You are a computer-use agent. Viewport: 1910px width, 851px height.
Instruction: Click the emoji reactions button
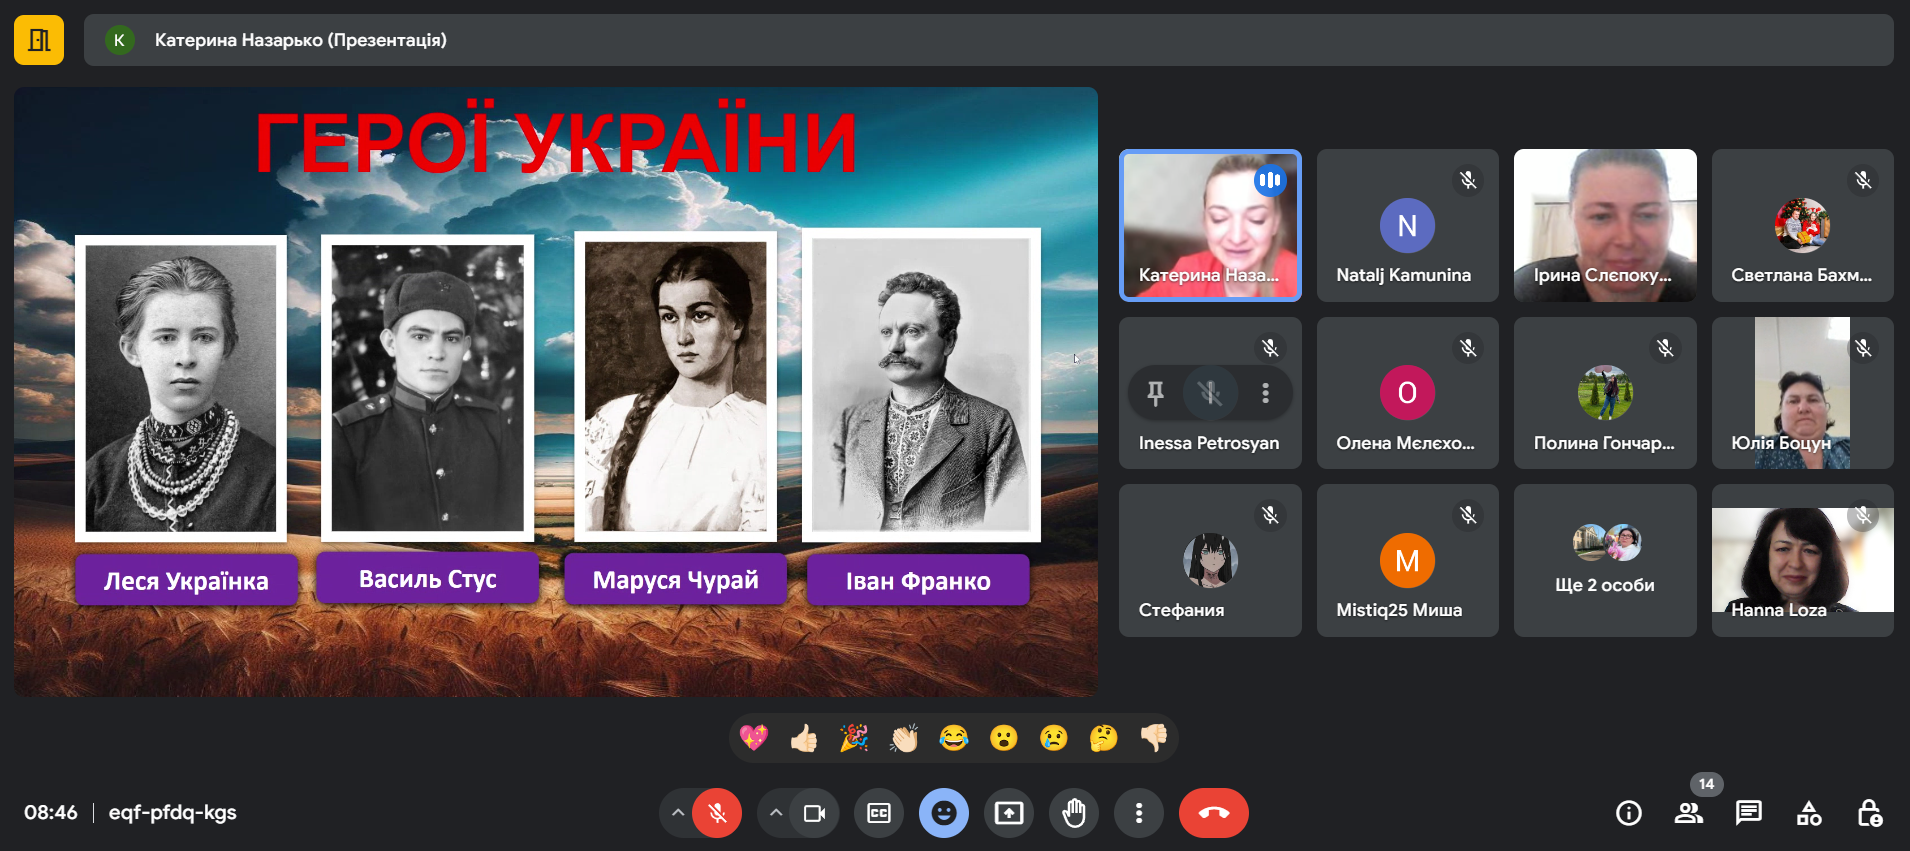pos(943,813)
